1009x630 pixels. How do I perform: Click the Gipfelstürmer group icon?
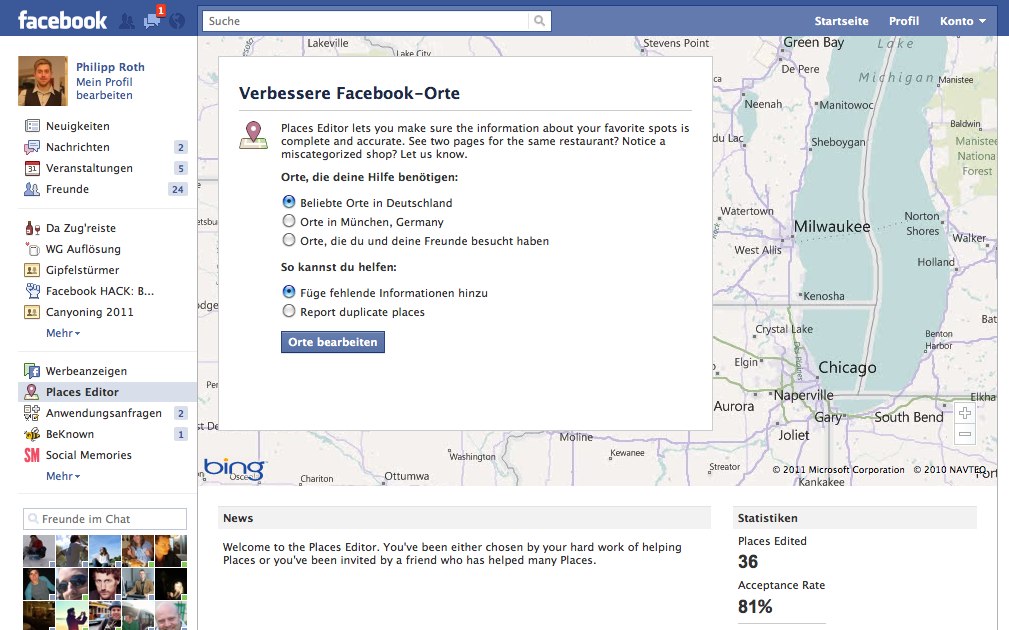click(x=32, y=270)
